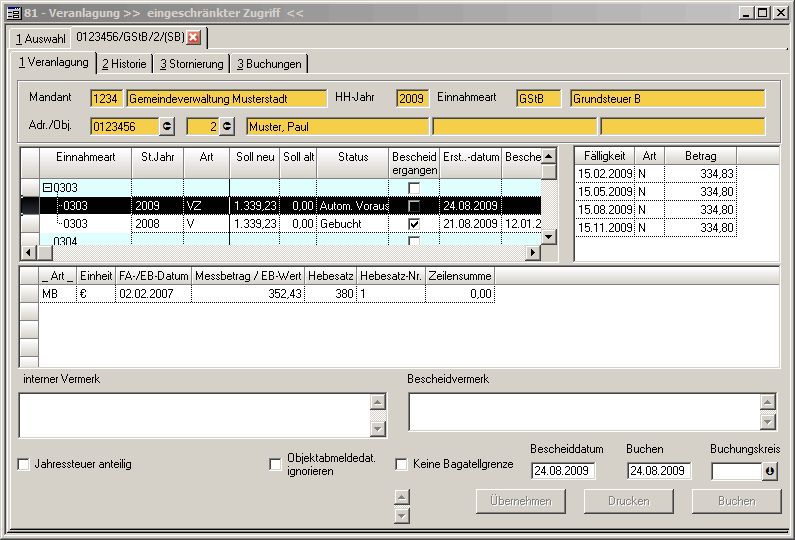Collapse the 0303 tree node
This screenshot has height=540, width=795.
point(47,188)
